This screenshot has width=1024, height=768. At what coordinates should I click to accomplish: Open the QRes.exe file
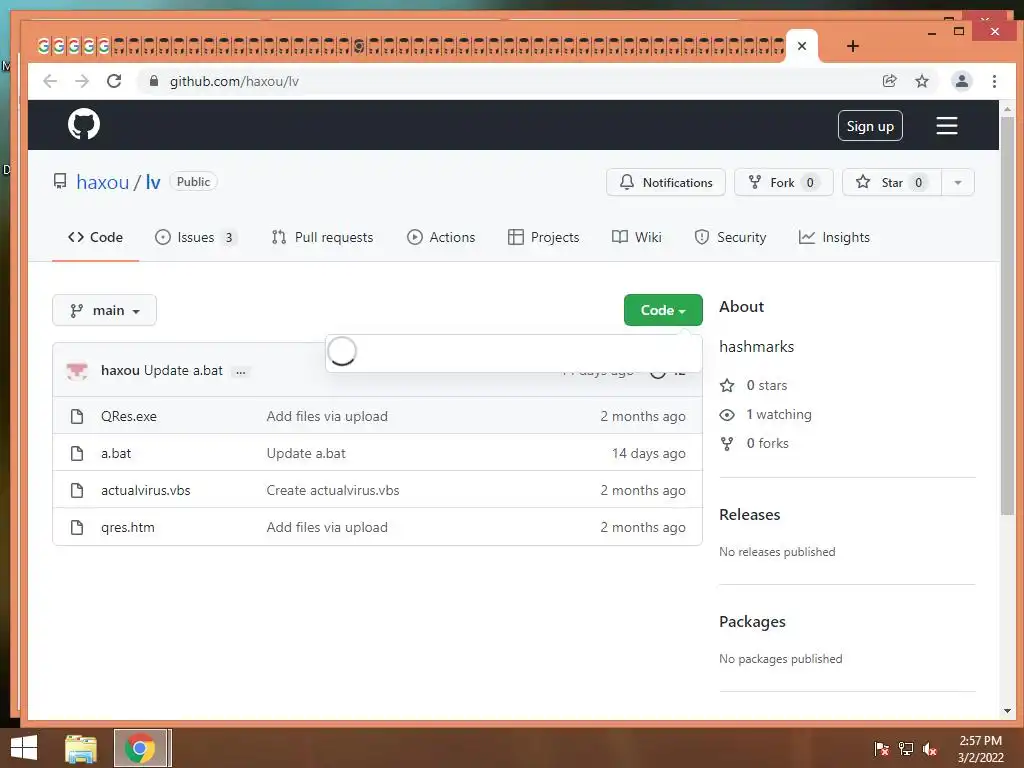click(x=129, y=416)
